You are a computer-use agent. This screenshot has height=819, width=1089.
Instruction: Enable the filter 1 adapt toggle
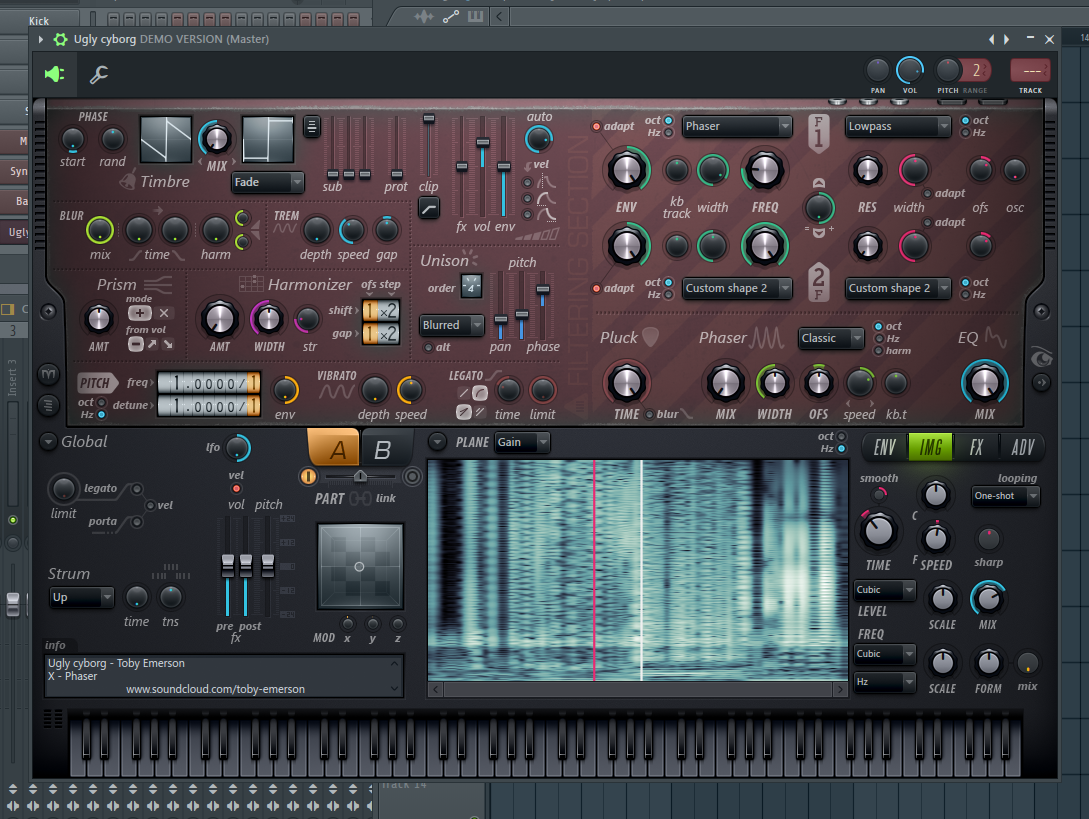coord(596,126)
